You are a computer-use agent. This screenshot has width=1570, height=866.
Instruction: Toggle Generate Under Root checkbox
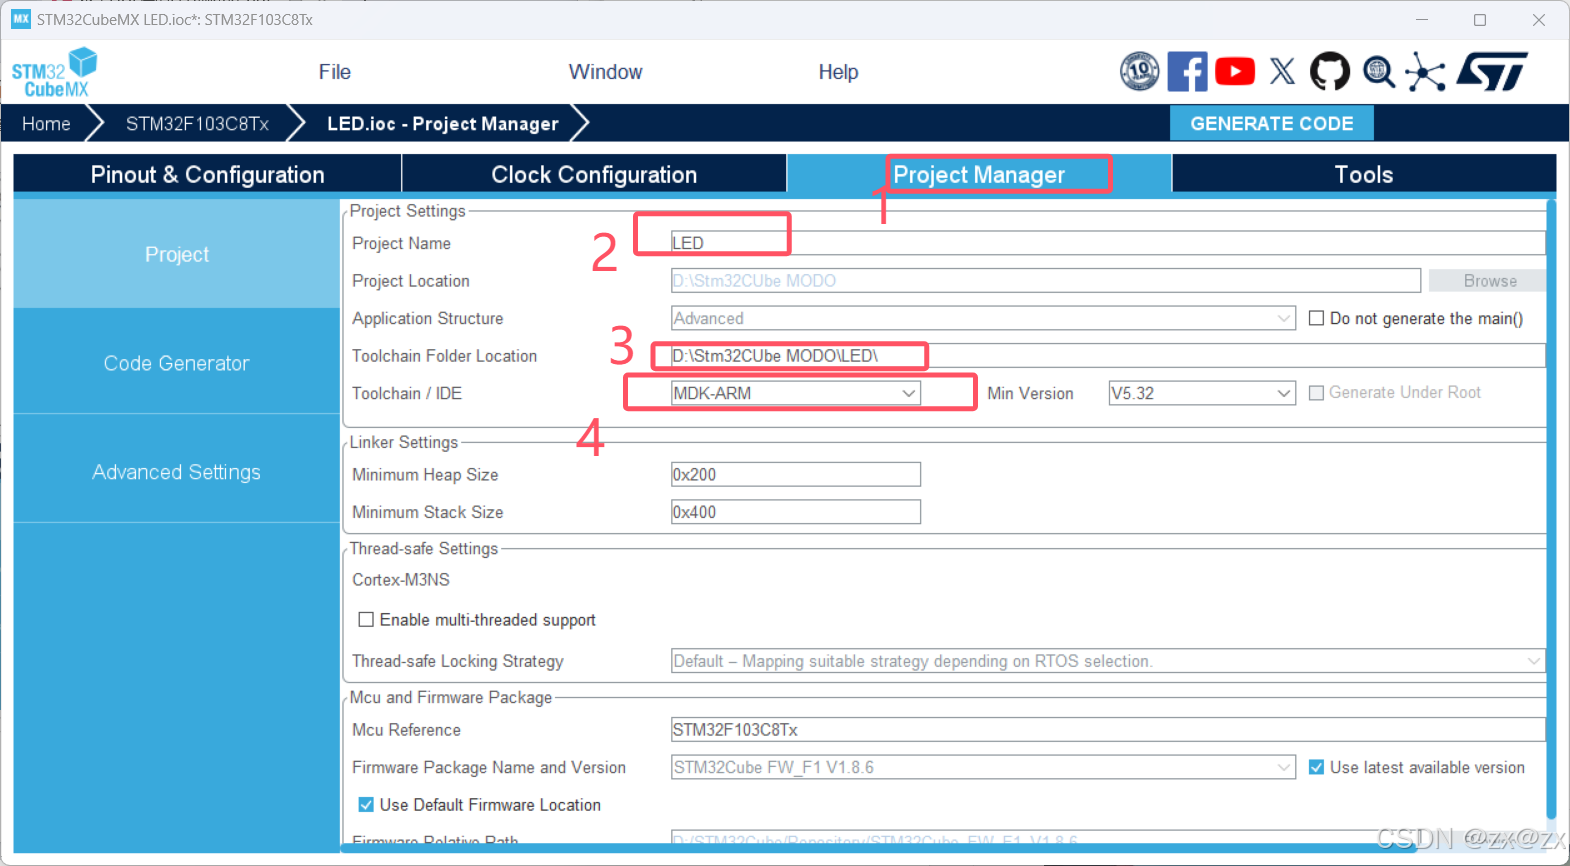point(1316,393)
